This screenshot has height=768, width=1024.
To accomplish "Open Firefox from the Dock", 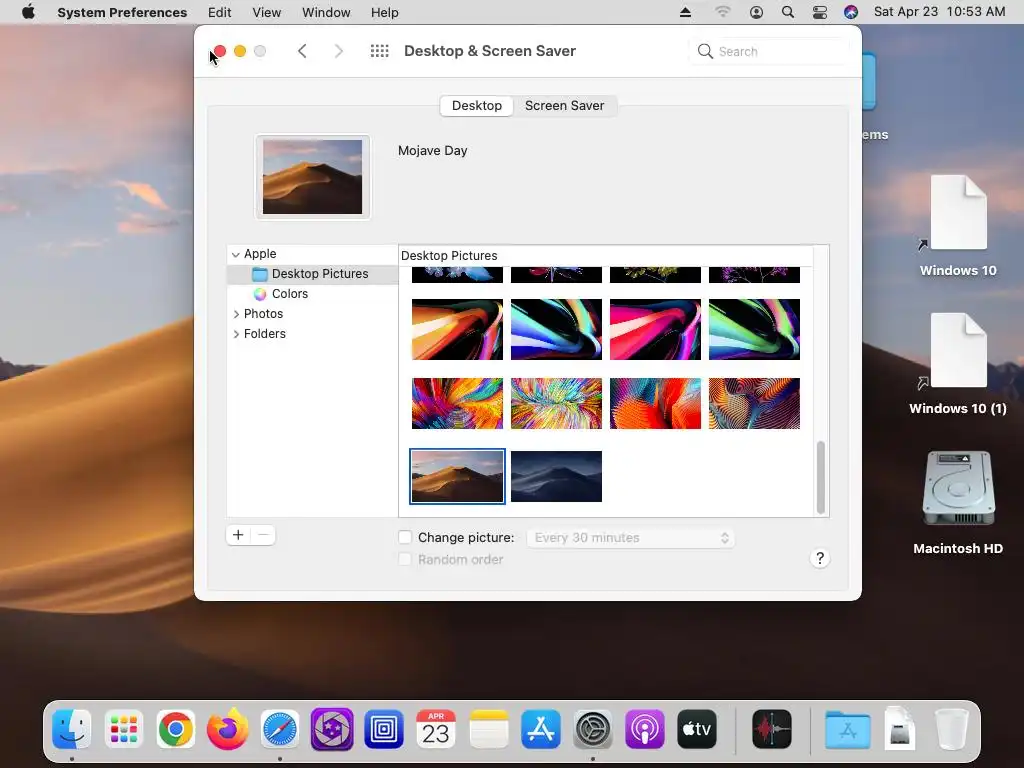I will tap(228, 729).
